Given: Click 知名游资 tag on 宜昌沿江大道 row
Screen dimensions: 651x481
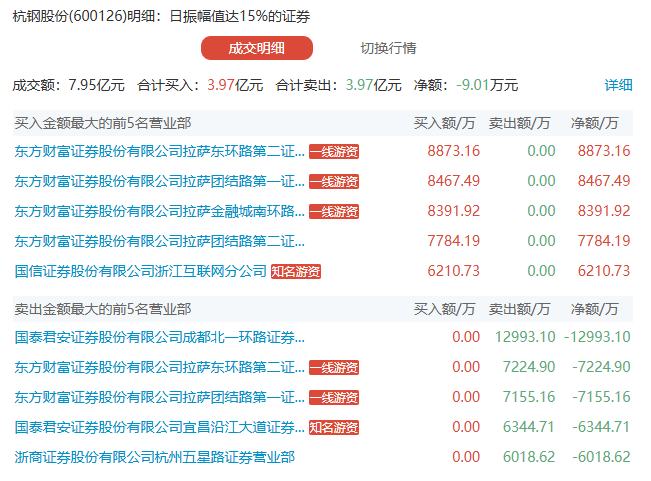Looking at the screenshot, I should coord(334,427).
